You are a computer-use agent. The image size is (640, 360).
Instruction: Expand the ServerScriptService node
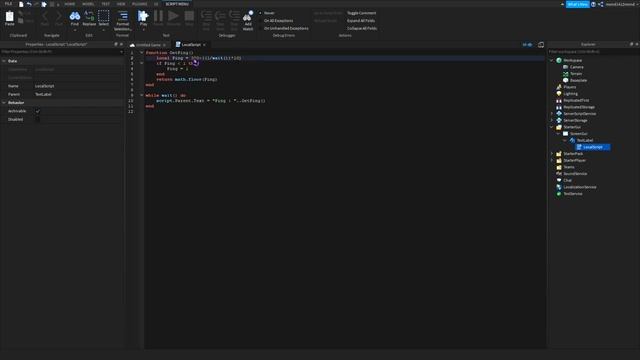pyautogui.click(x=552, y=114)
